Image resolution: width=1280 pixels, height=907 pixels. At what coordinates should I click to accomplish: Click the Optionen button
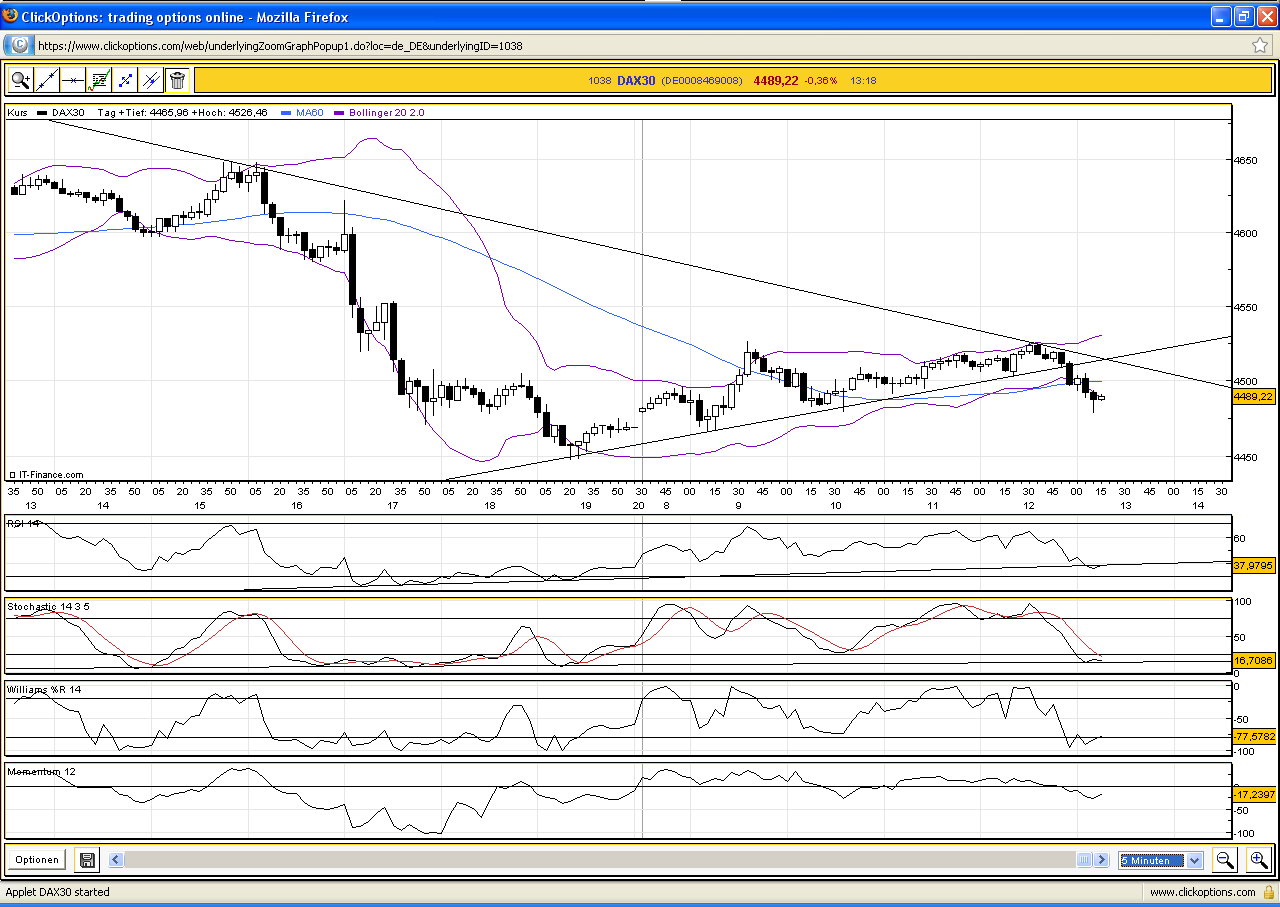tap(36, 859)
